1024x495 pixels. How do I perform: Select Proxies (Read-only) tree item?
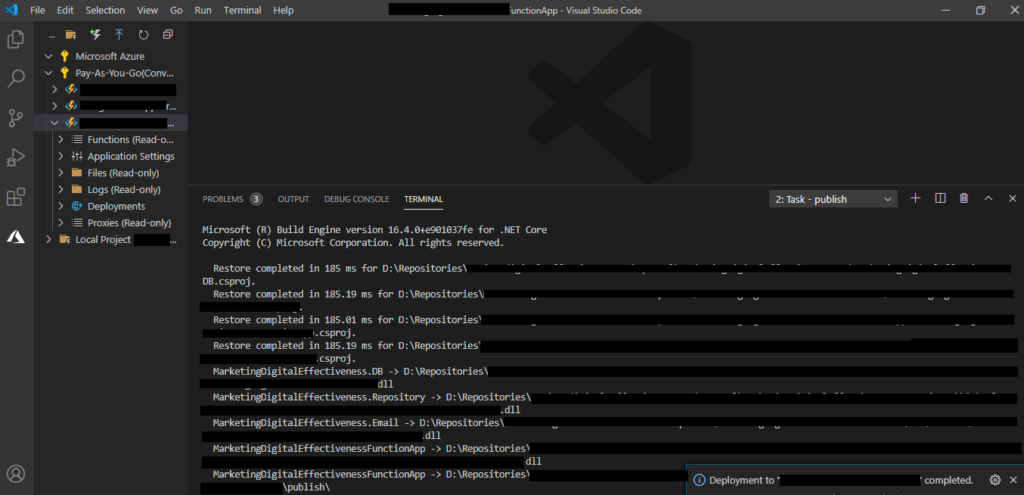(129, 223)
